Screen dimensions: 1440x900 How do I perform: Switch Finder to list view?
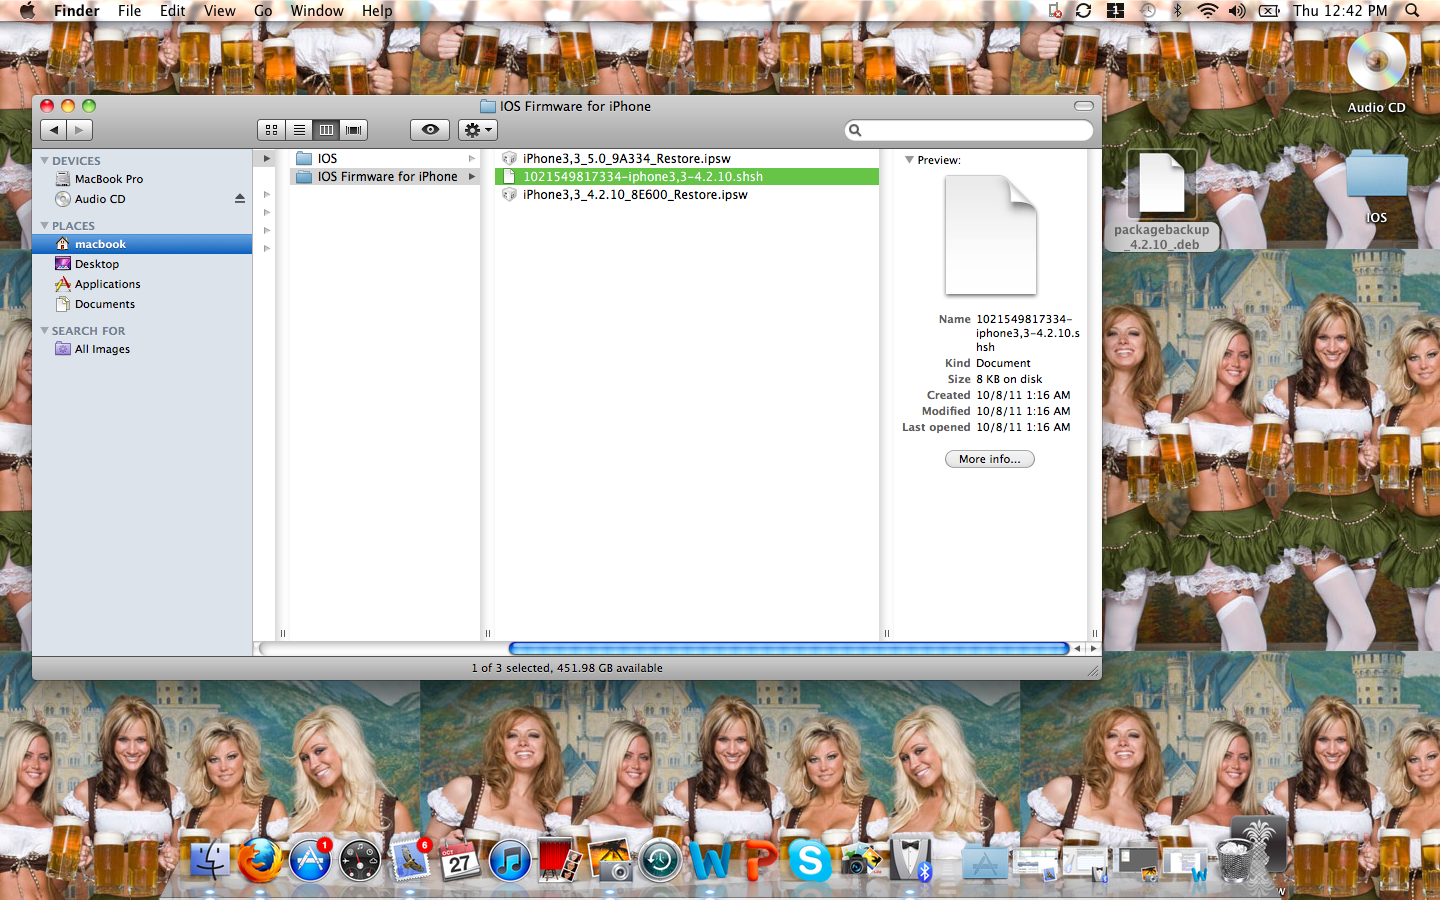pos(299,130)
